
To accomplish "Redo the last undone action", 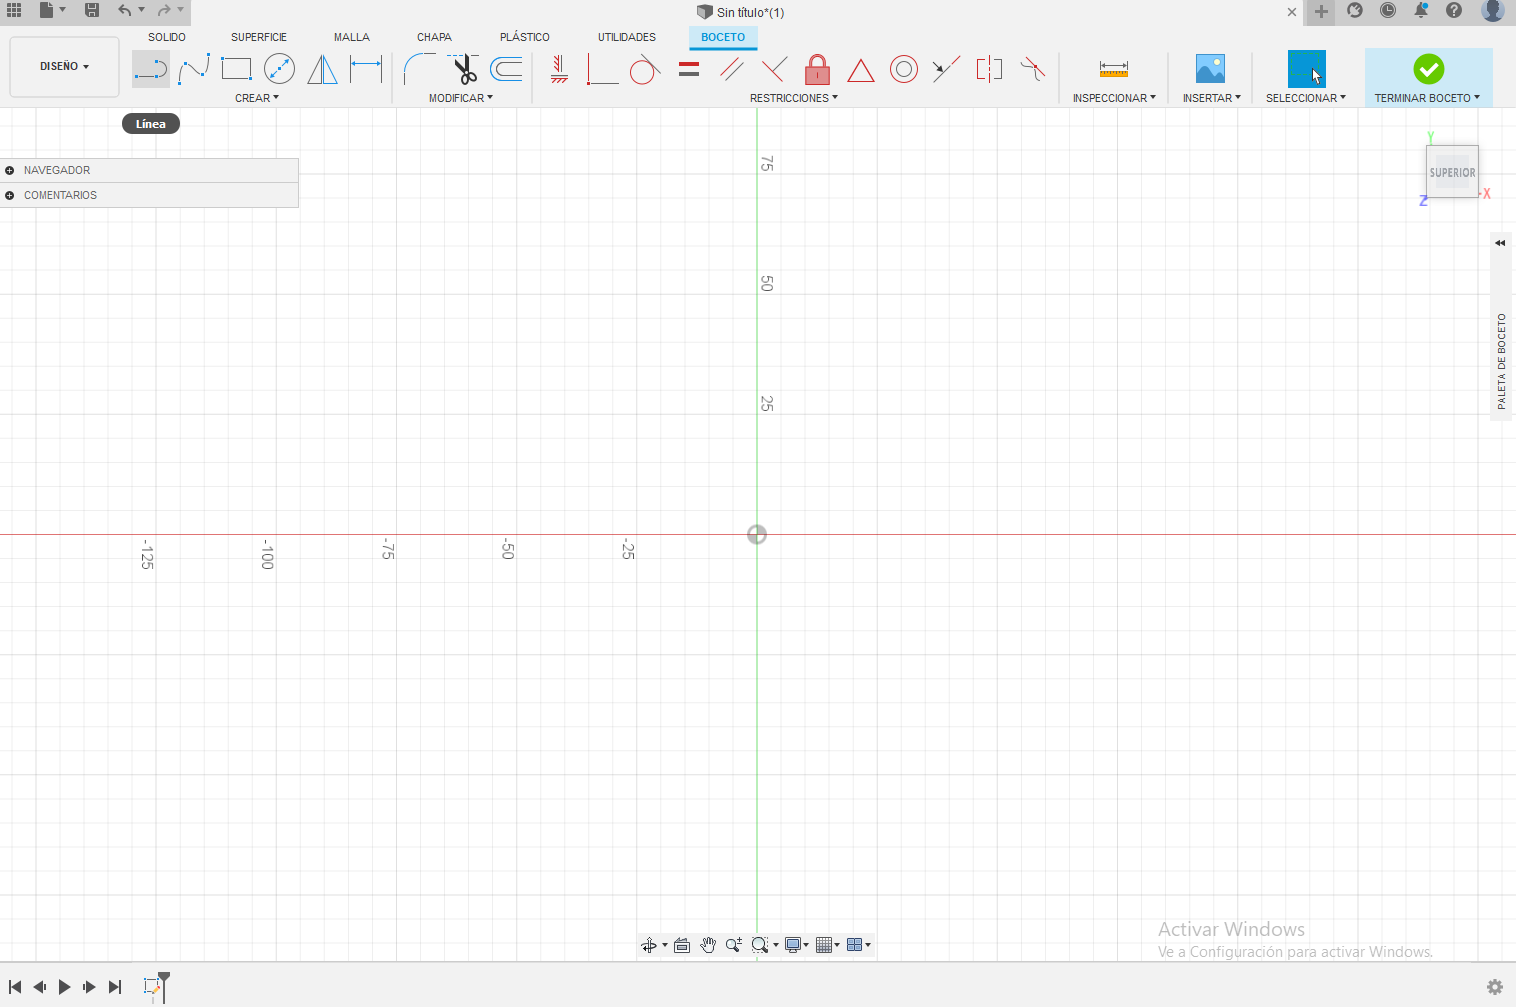I will pos(164,10).
